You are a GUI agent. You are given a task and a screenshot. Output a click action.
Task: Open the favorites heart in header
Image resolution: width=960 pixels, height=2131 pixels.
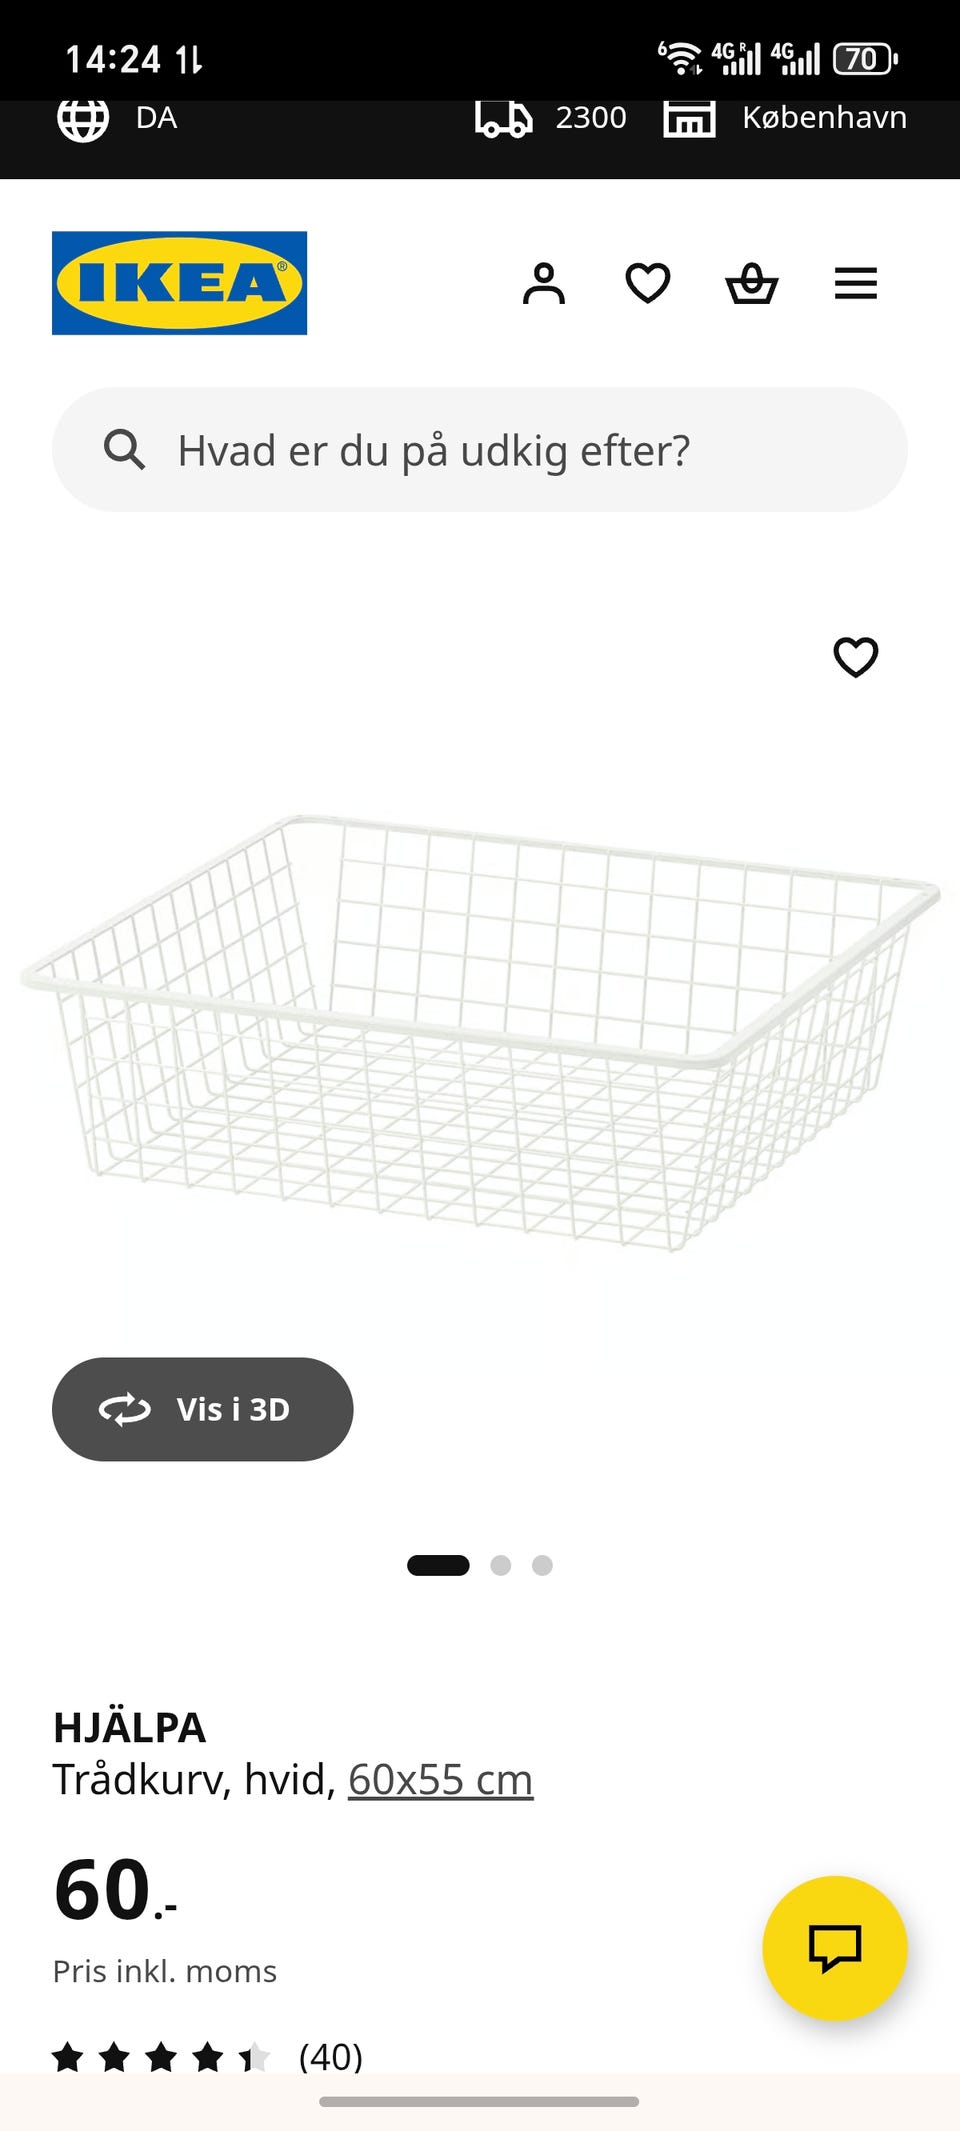pyautogui.click(x=648, y=284)
